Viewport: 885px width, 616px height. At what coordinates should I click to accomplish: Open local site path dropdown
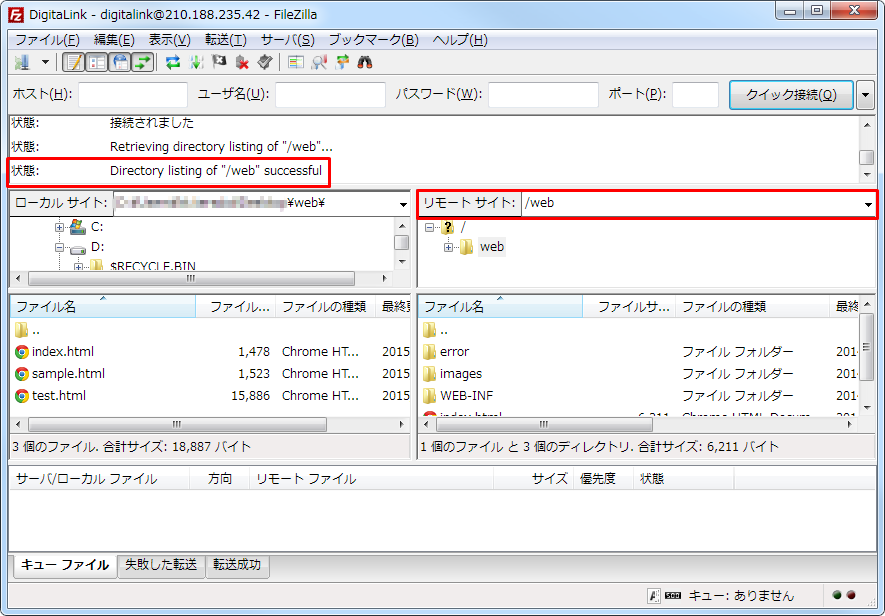point(403,204)
